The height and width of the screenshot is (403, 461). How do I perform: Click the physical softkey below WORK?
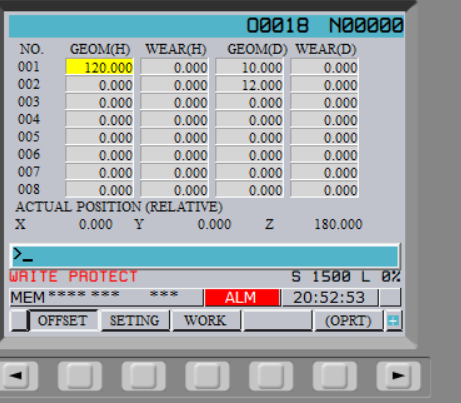point(207,376)
